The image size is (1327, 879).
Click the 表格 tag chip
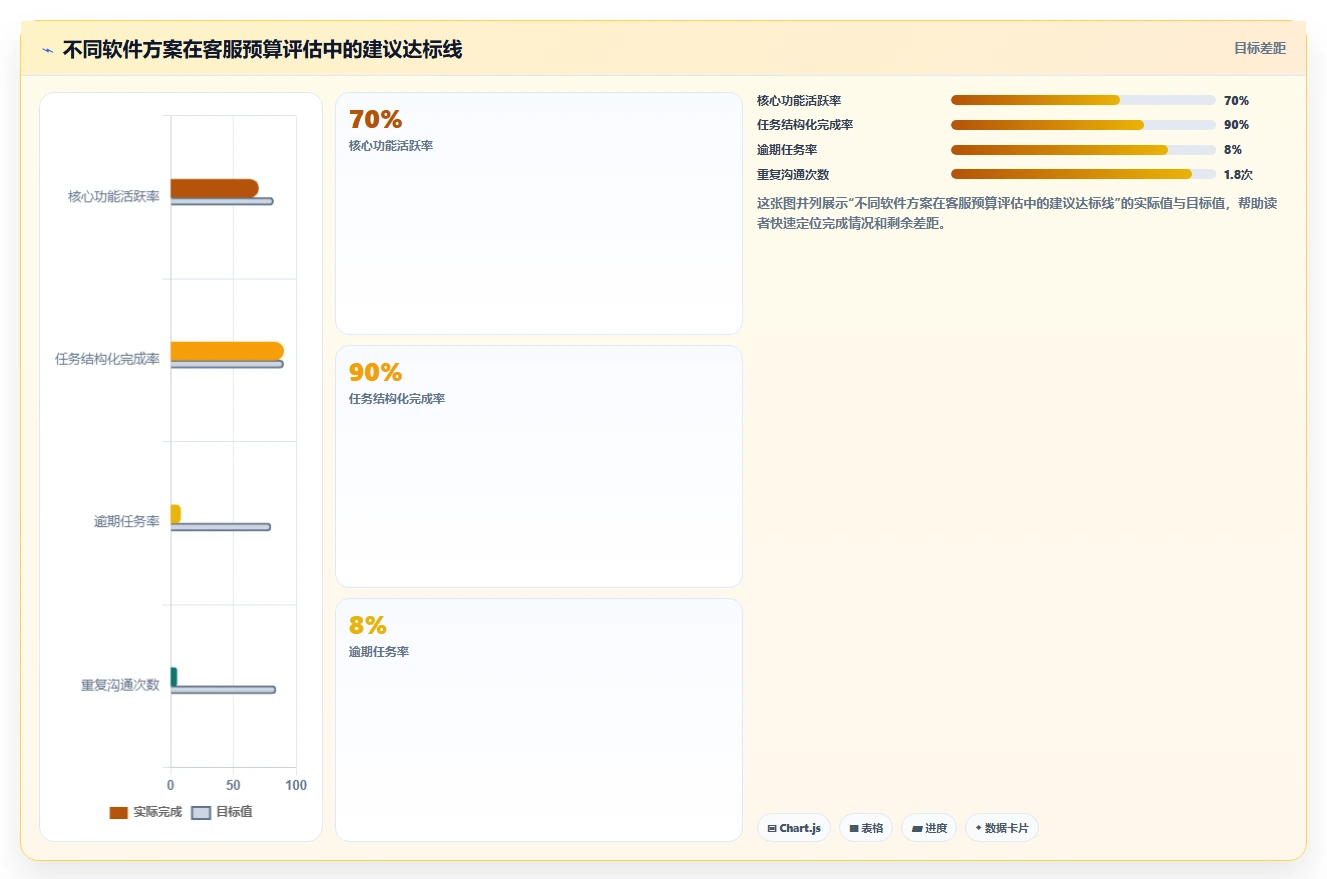(866, 828)
